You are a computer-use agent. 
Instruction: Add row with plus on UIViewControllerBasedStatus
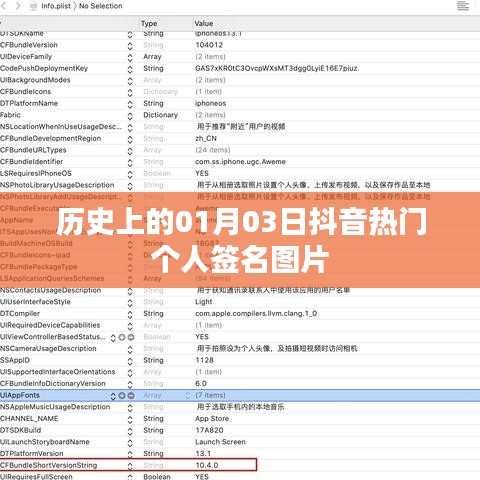click(122, 337)
